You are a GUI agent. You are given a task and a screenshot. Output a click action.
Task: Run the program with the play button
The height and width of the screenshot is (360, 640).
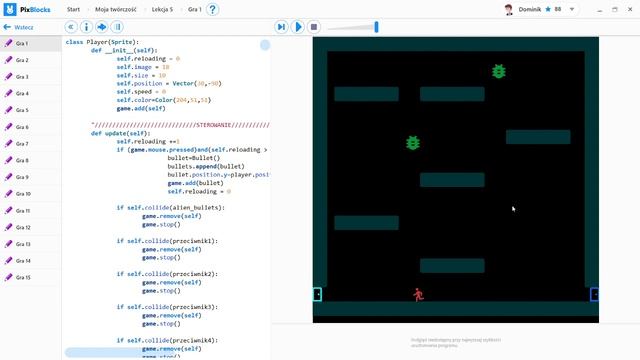tap(298, 27)
